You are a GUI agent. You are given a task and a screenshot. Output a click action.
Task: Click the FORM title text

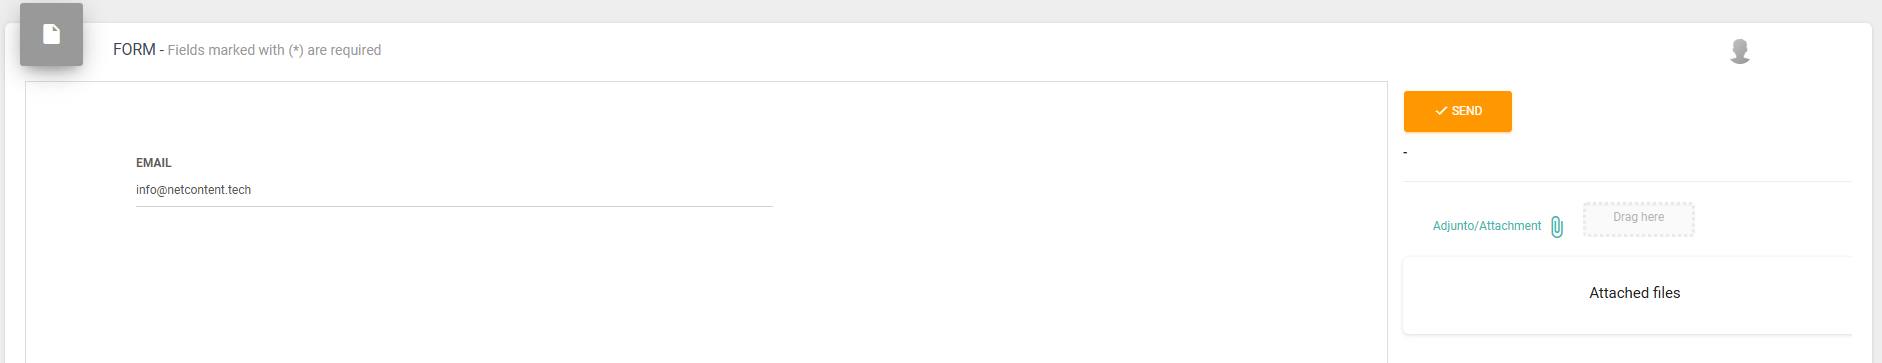point(134,50)
